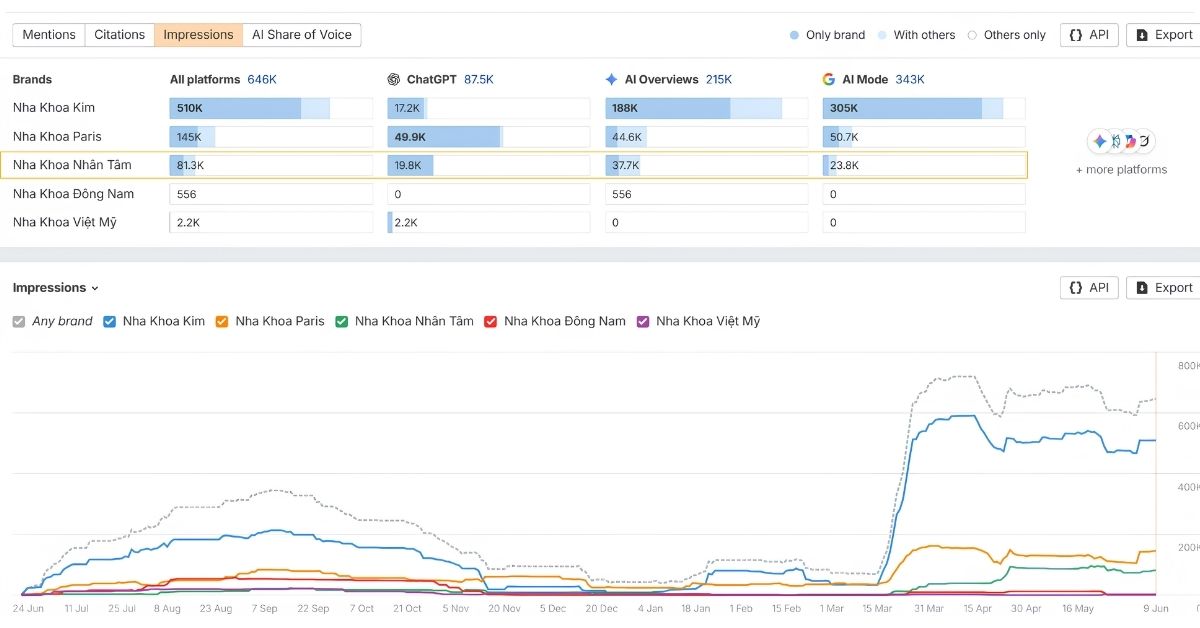This screenshot has width=1200, height=628.
Task: Click the 19.8K ChatGPT bar
Action: point(489,165)
